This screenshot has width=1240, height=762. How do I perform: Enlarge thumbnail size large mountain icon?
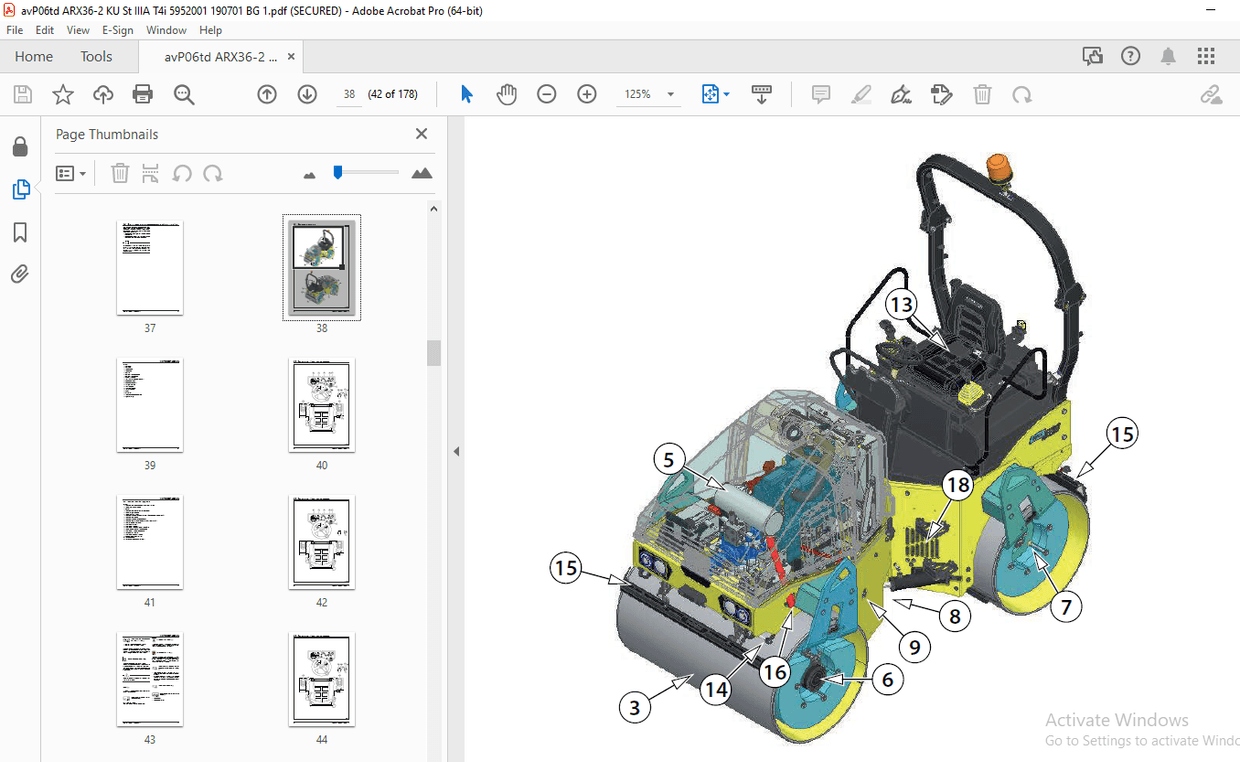coord(422,173)
